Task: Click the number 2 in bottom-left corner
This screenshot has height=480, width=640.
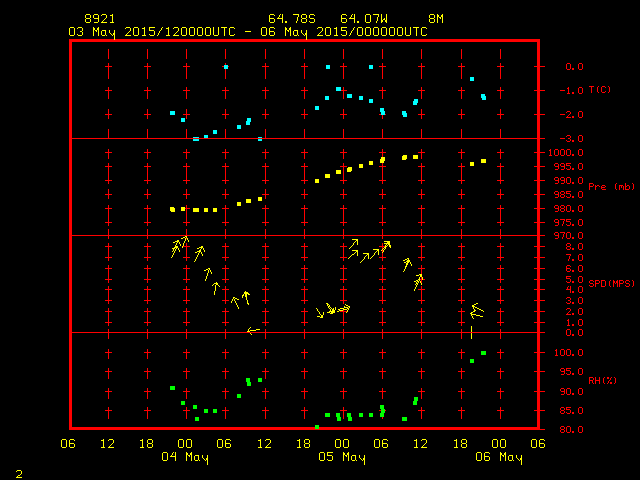Action: coord(18,472)
